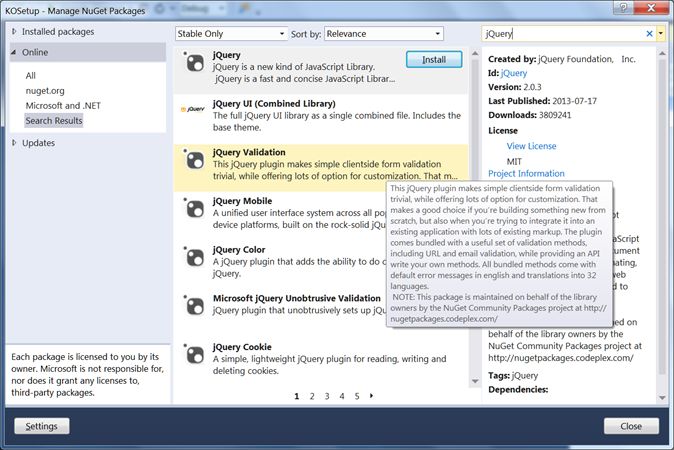674x450 pixels.
Task: Go to results page 2
Action: click(312, 396)
